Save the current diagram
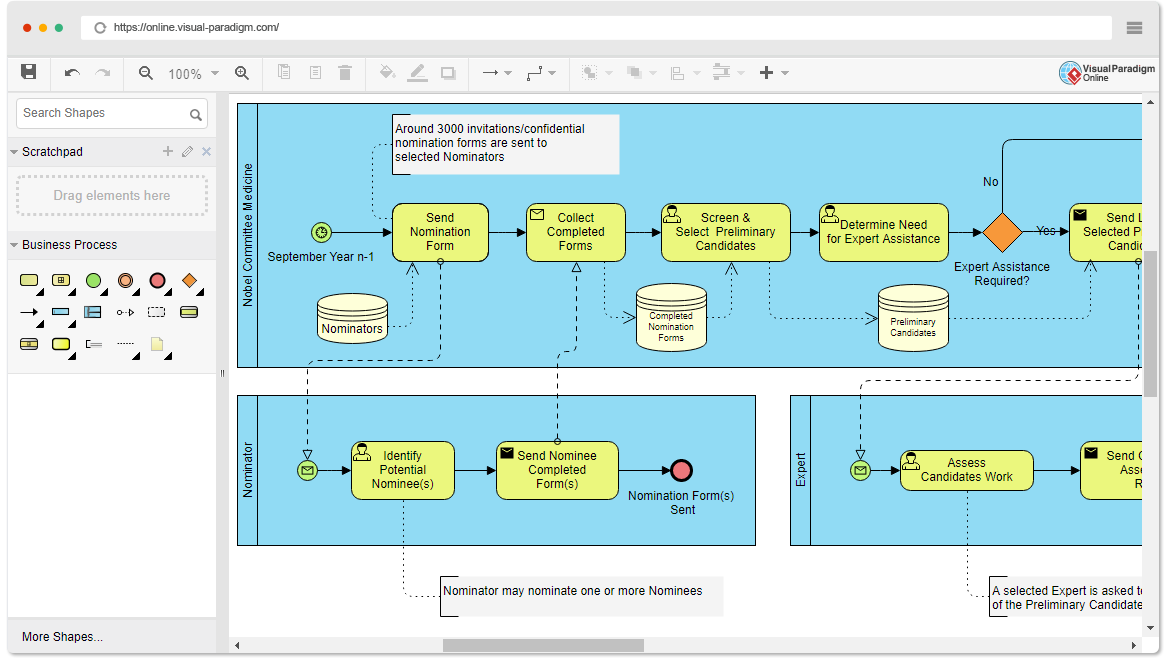The height and width of the screenshot is (665, 1170). [x=28, y=72]
